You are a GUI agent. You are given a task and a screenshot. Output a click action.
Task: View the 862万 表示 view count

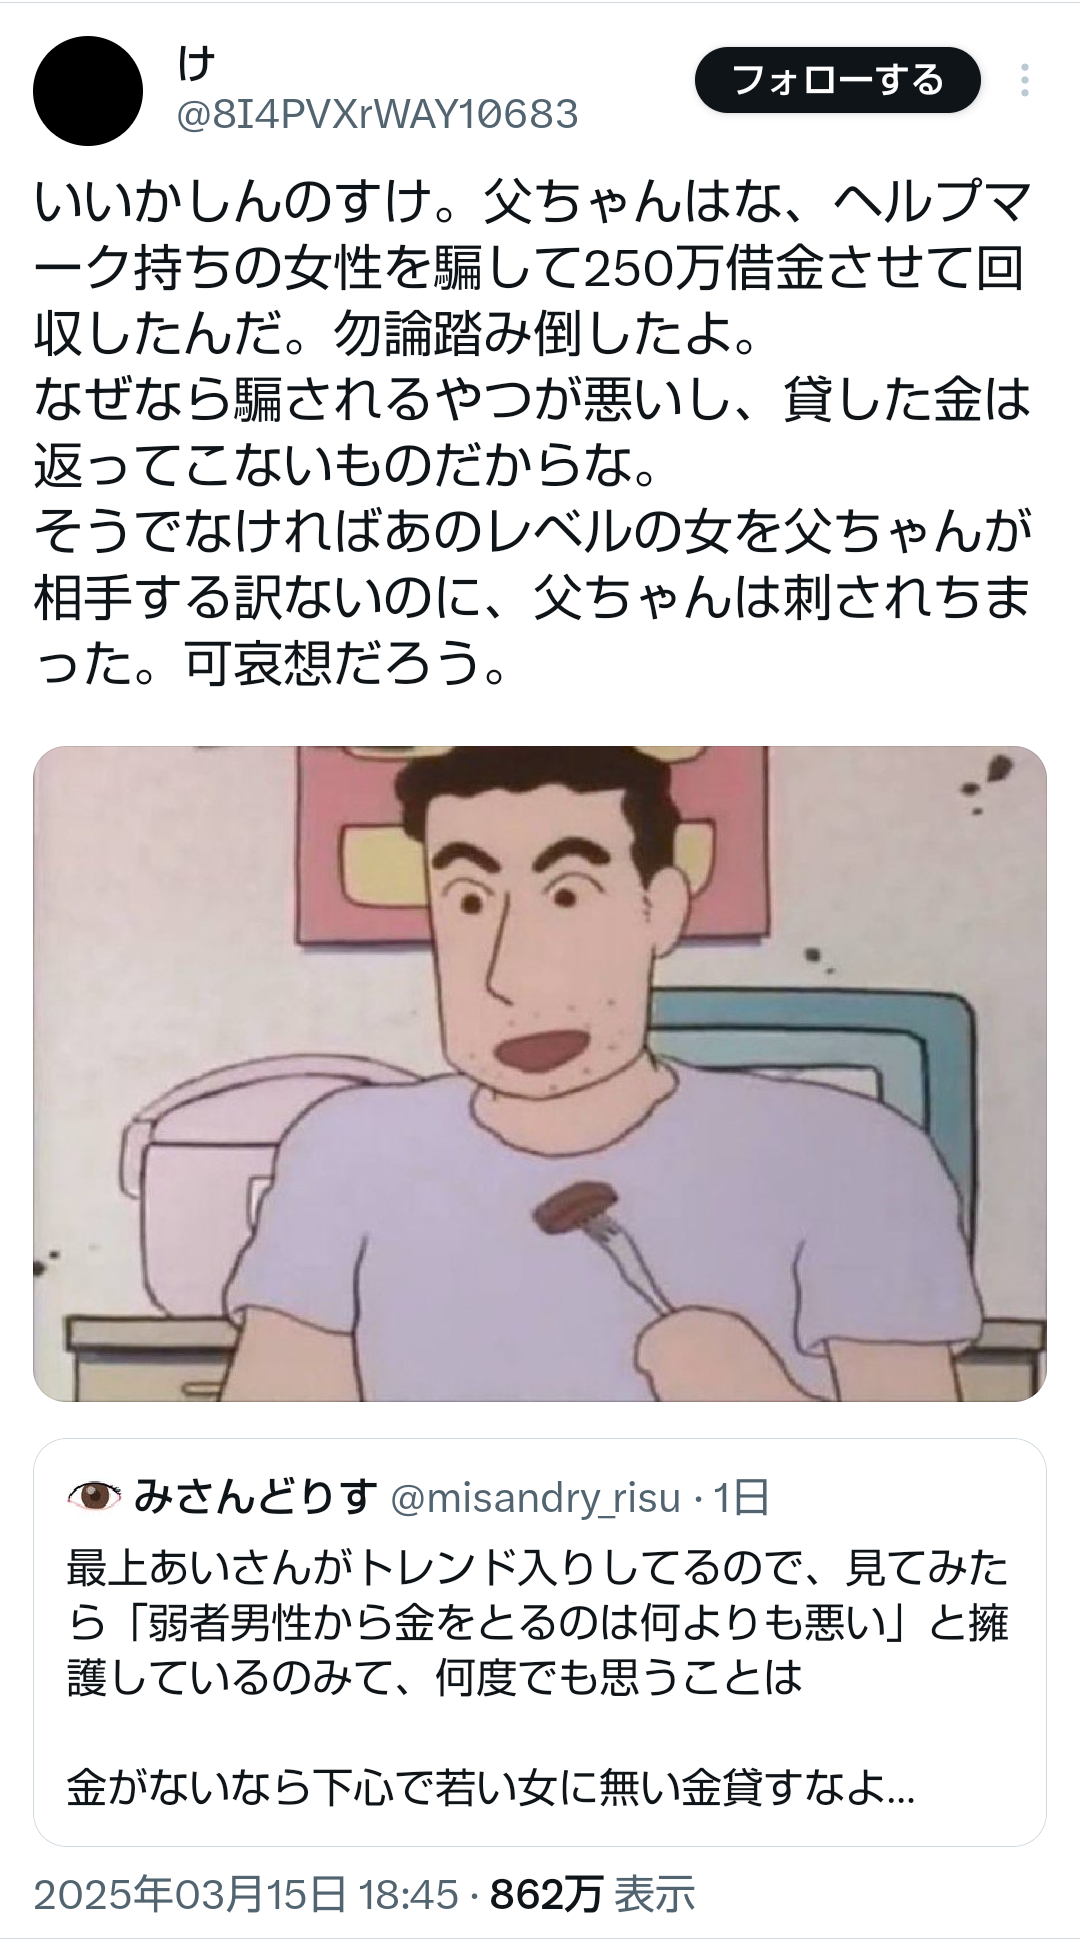pyautogui.click(x=592, y=1894)
